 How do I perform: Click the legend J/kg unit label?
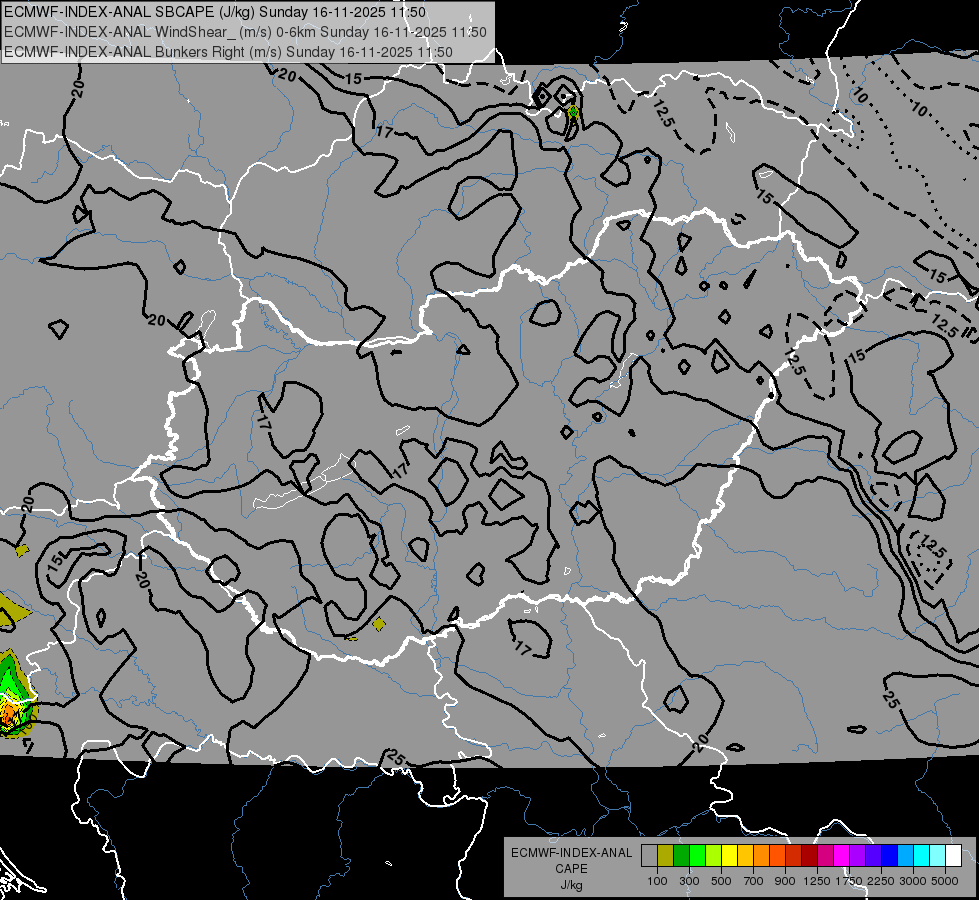(571, 885)
